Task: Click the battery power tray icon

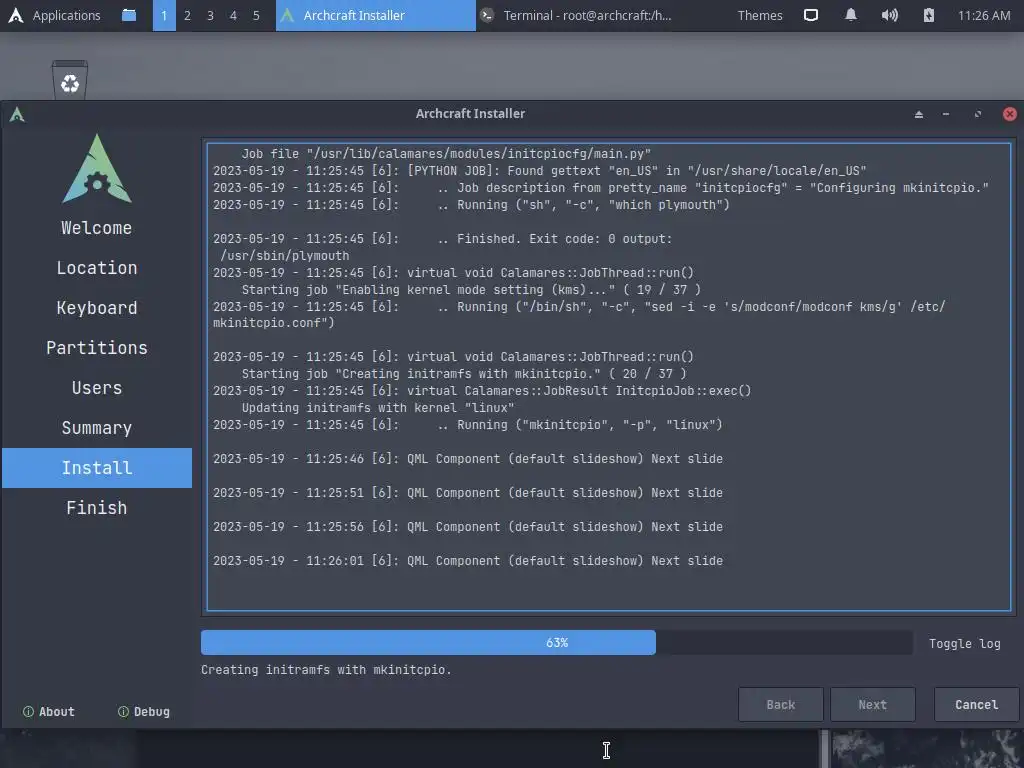Action: [x=929, y=15]
